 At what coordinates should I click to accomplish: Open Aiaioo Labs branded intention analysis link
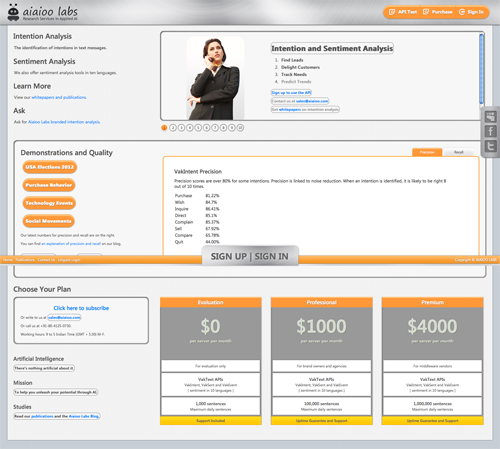point(64,122)
